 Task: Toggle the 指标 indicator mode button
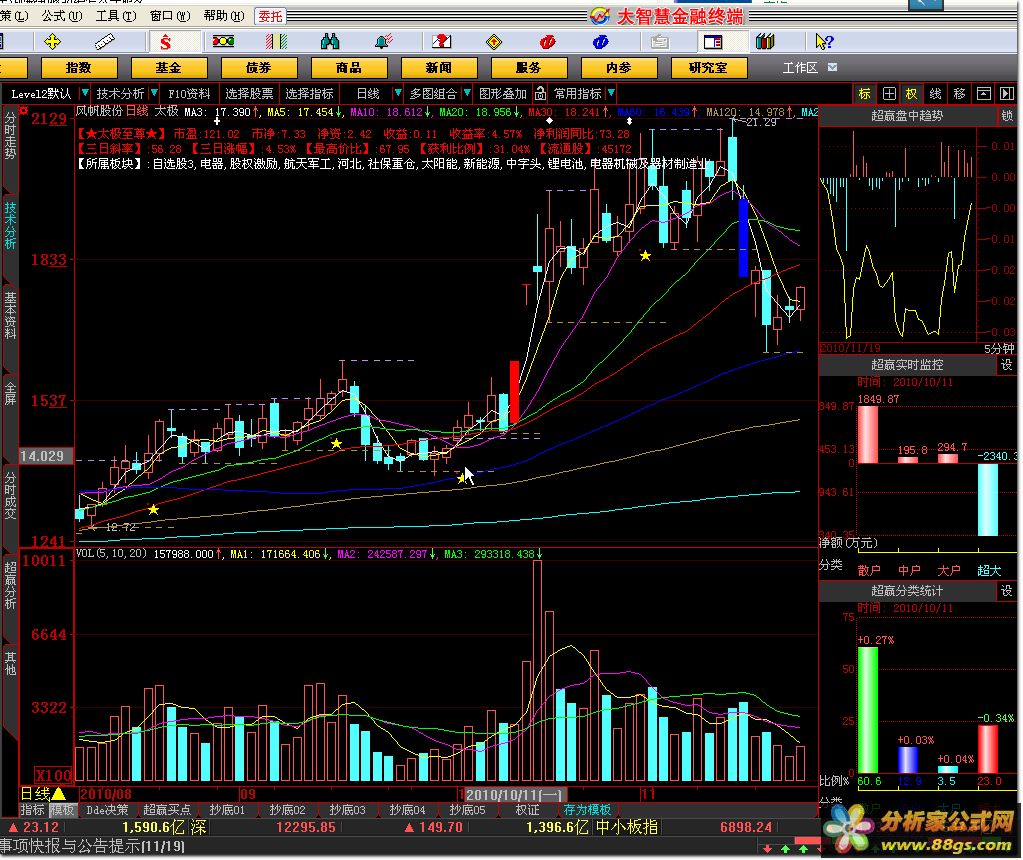(32, 810)
